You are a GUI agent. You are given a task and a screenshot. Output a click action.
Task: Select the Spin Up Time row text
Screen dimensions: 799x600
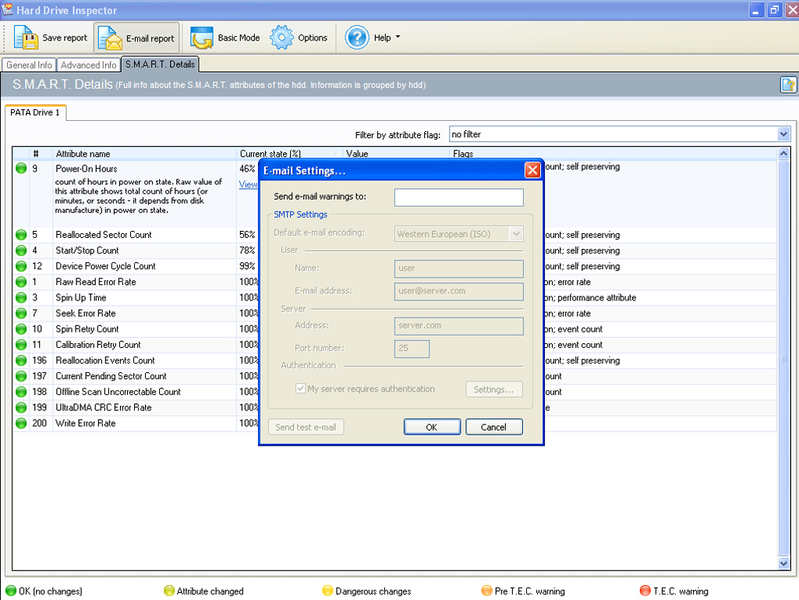coord(81,298)
